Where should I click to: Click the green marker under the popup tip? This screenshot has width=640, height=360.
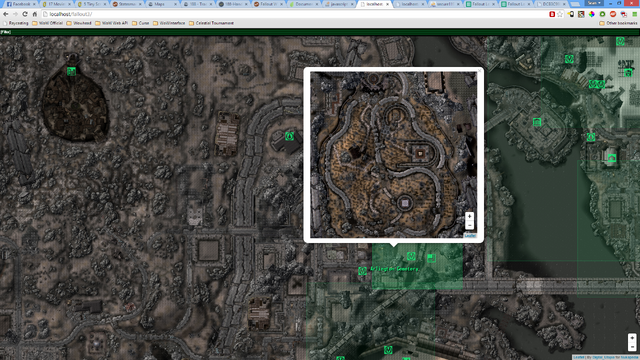tap(411, 256)
